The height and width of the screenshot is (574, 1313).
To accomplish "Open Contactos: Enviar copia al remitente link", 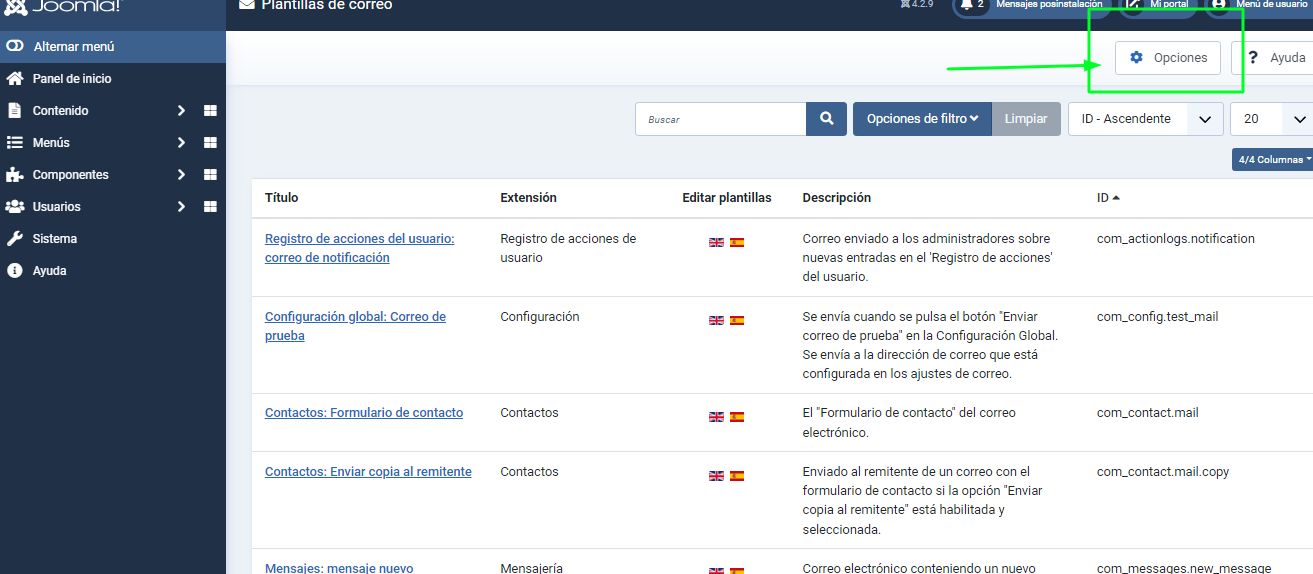I will point(368,472).
